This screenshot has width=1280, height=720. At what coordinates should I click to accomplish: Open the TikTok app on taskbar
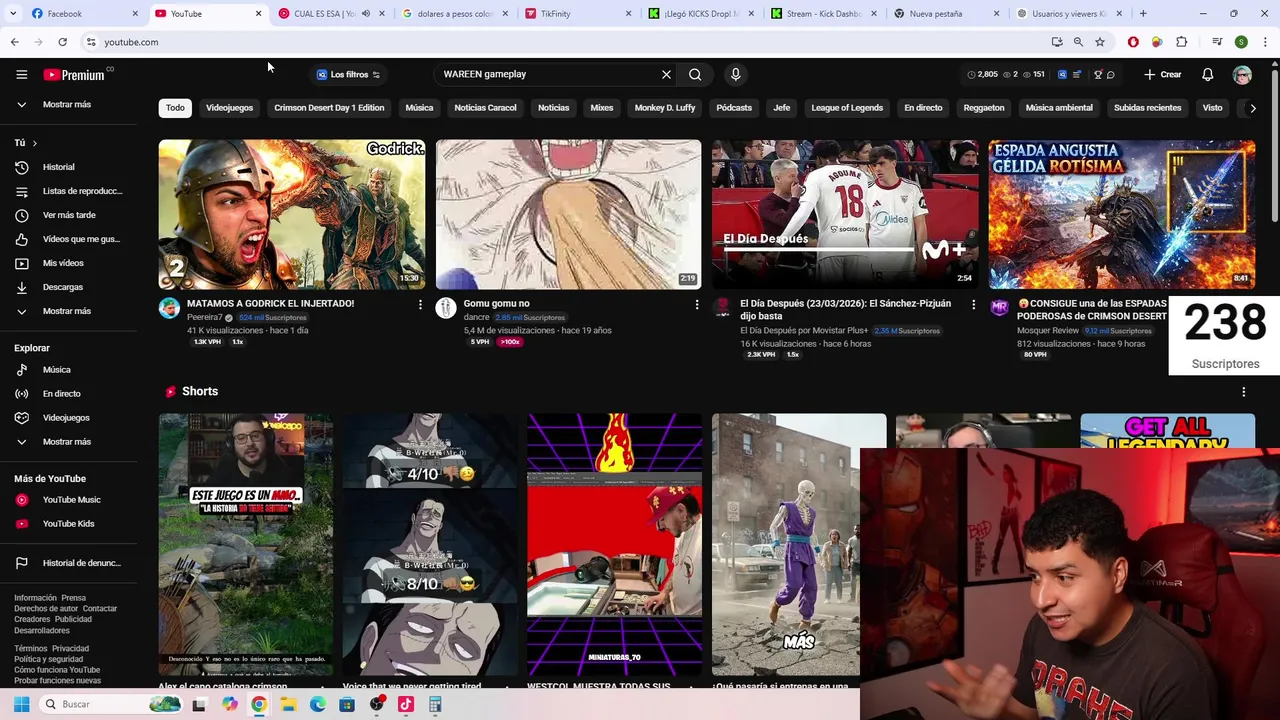point(405,704)
